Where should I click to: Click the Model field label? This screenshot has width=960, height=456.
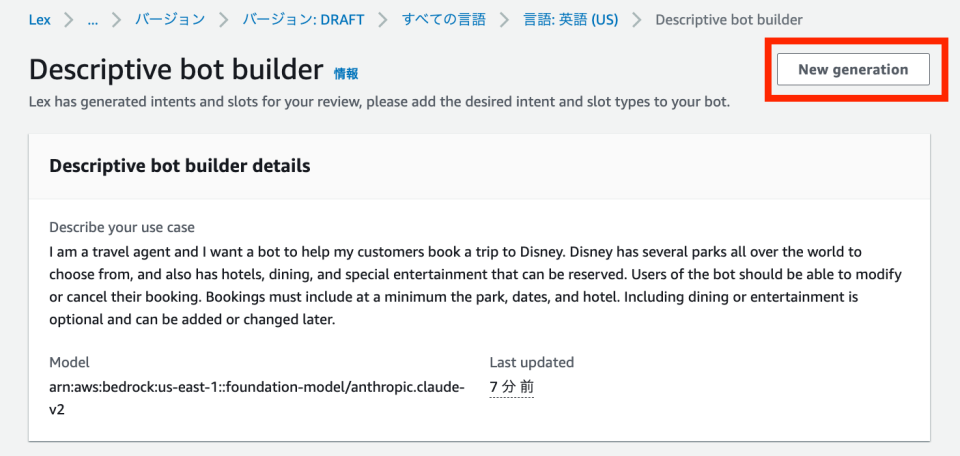click(69, 362)
